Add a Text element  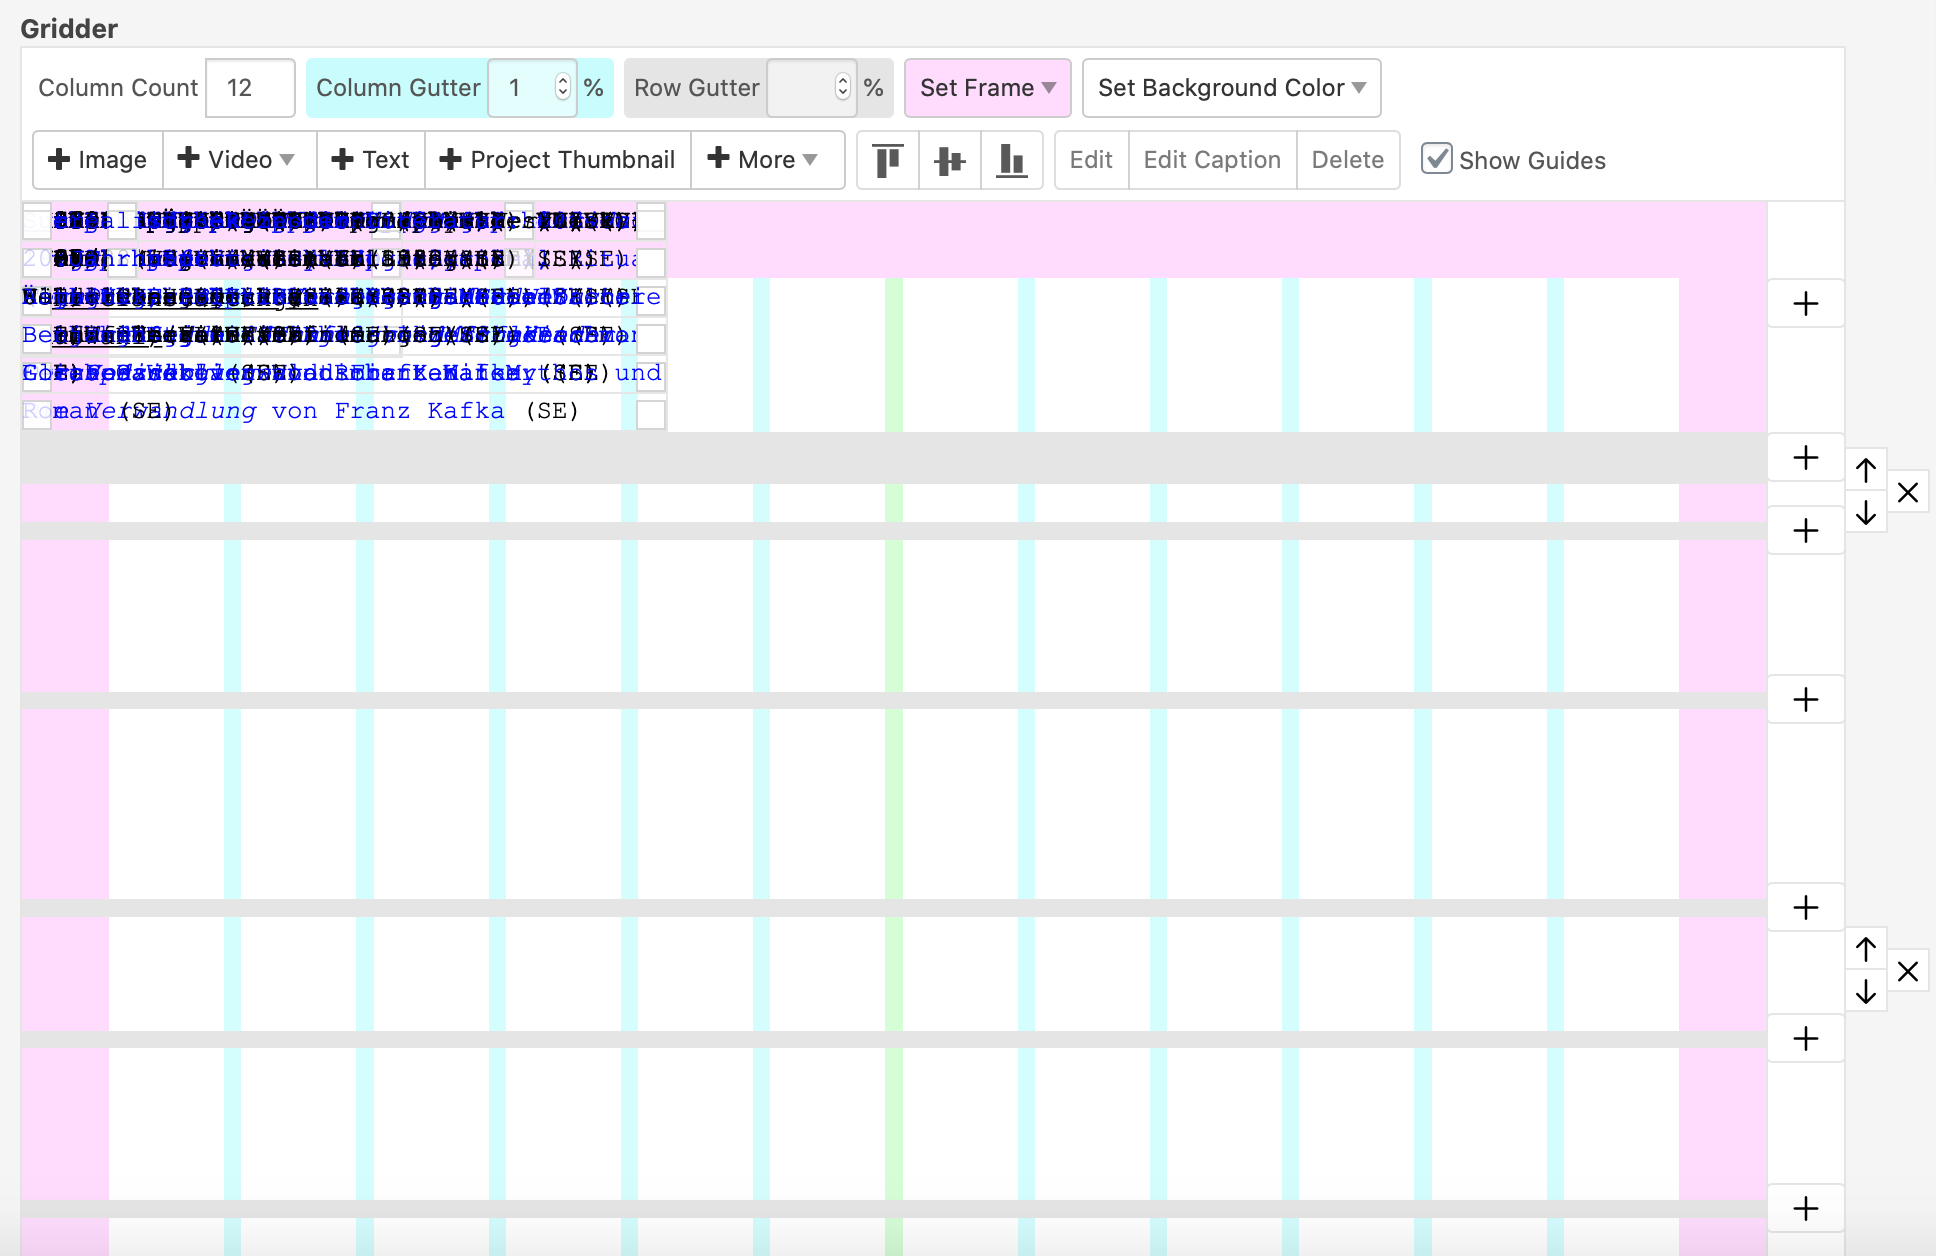tap(371, 160)
